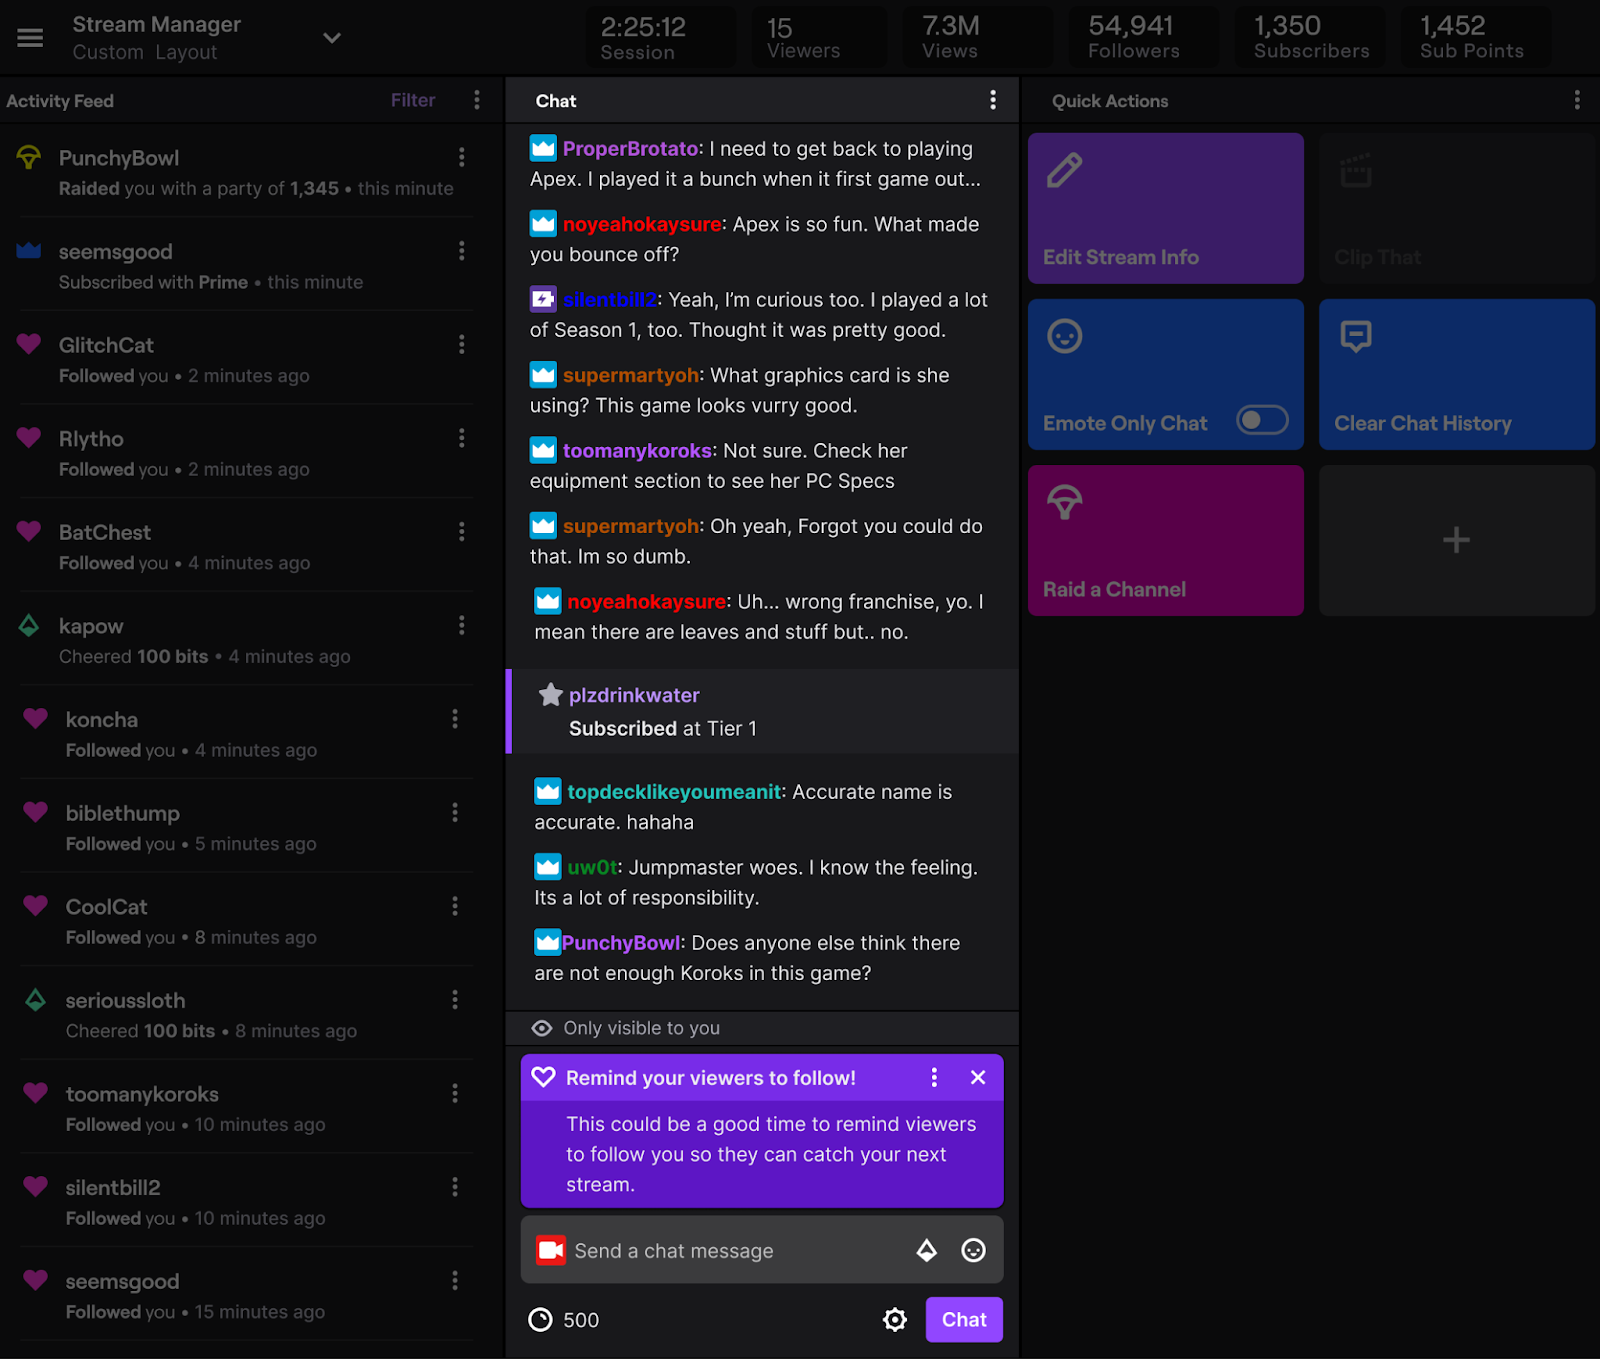Image resolution: width=1600 pixels, height=1359 pixels.
Task: Click the topdecklikeyoumeanit username in chat
Action: (x=674, y=792)
